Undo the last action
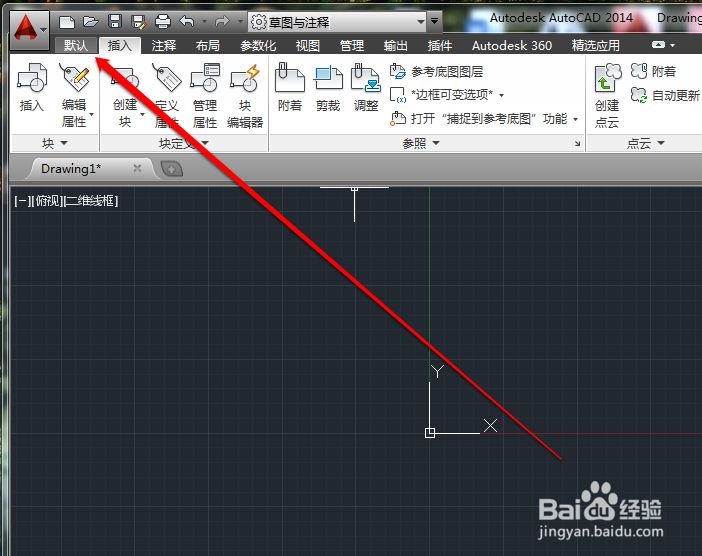Screen dimensions: 702x556 point(187,21)
